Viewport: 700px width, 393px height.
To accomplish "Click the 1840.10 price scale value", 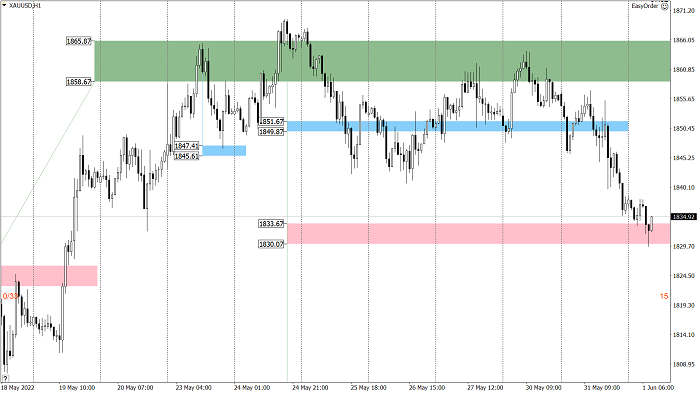I will [x=684, y=188].
